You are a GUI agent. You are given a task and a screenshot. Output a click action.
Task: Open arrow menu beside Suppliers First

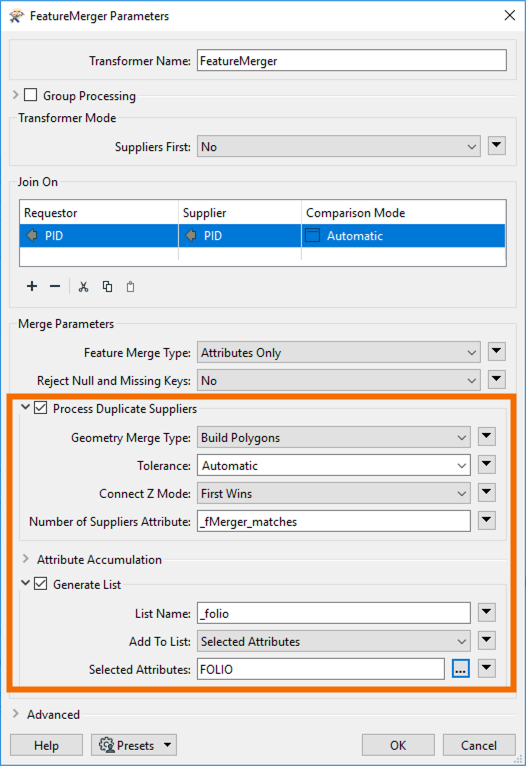coord(497,146)
